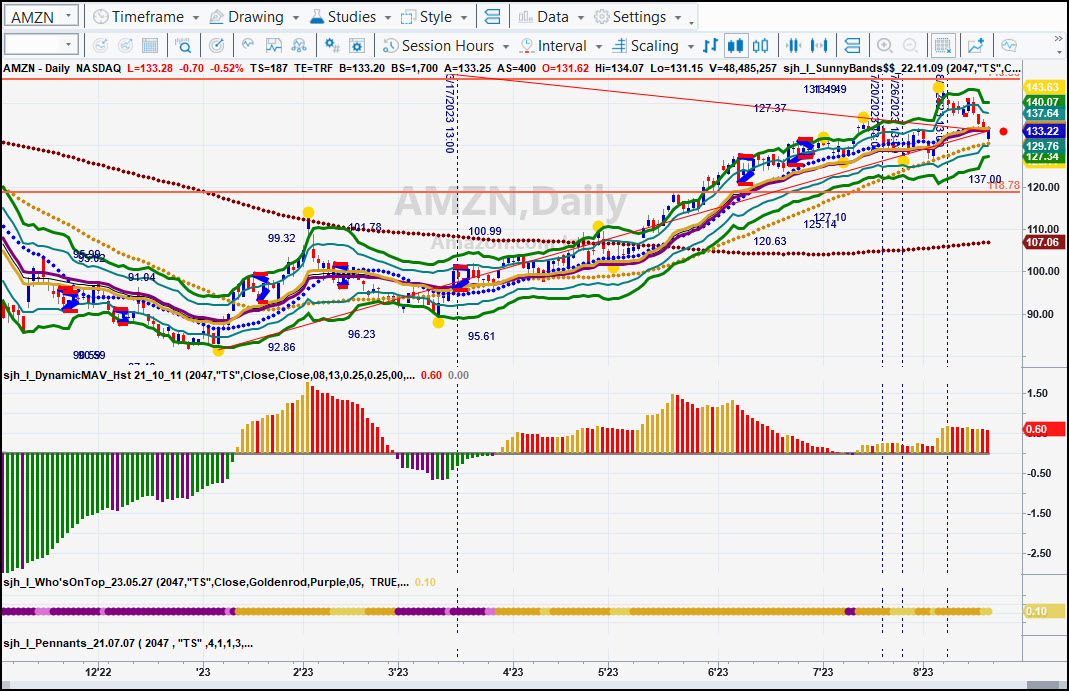1069x691 pixels.
Task: Click the greyed grid table icon
Action: tap(150, 46)
